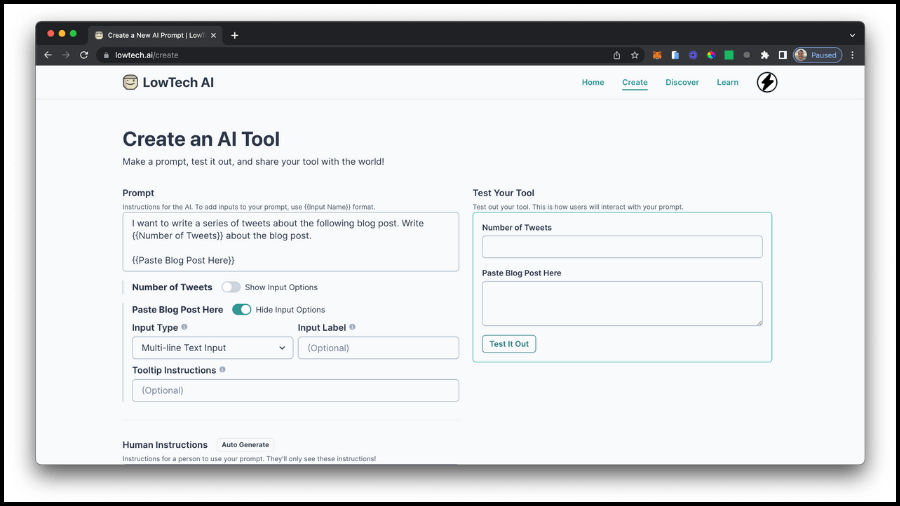
Task: Enable Show Input Options for Number of Tweets
Action: coord(231,287)
